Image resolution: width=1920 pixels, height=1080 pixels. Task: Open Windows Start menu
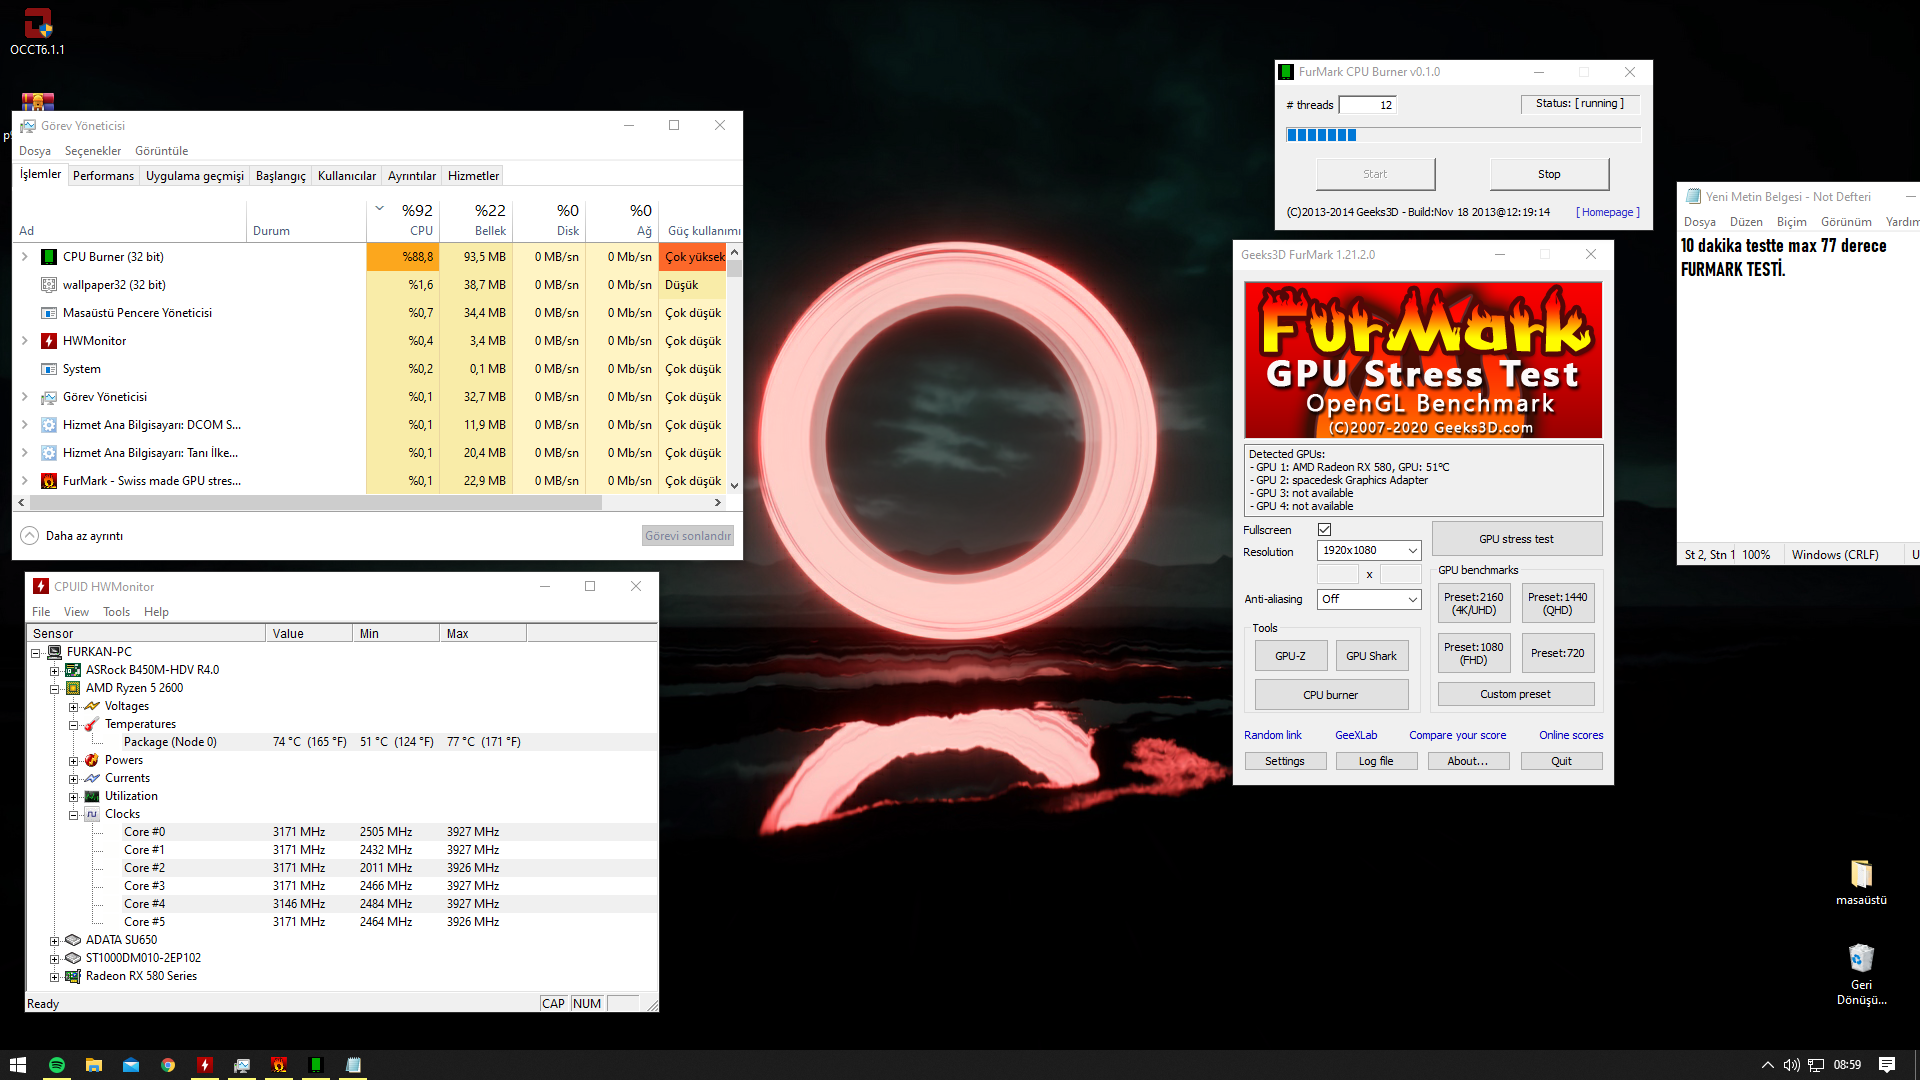coord(18,1065)
